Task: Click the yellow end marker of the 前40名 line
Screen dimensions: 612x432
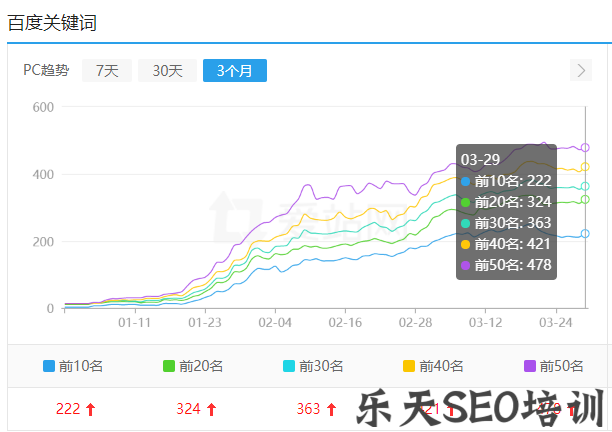Action: (x=585, y=167)
